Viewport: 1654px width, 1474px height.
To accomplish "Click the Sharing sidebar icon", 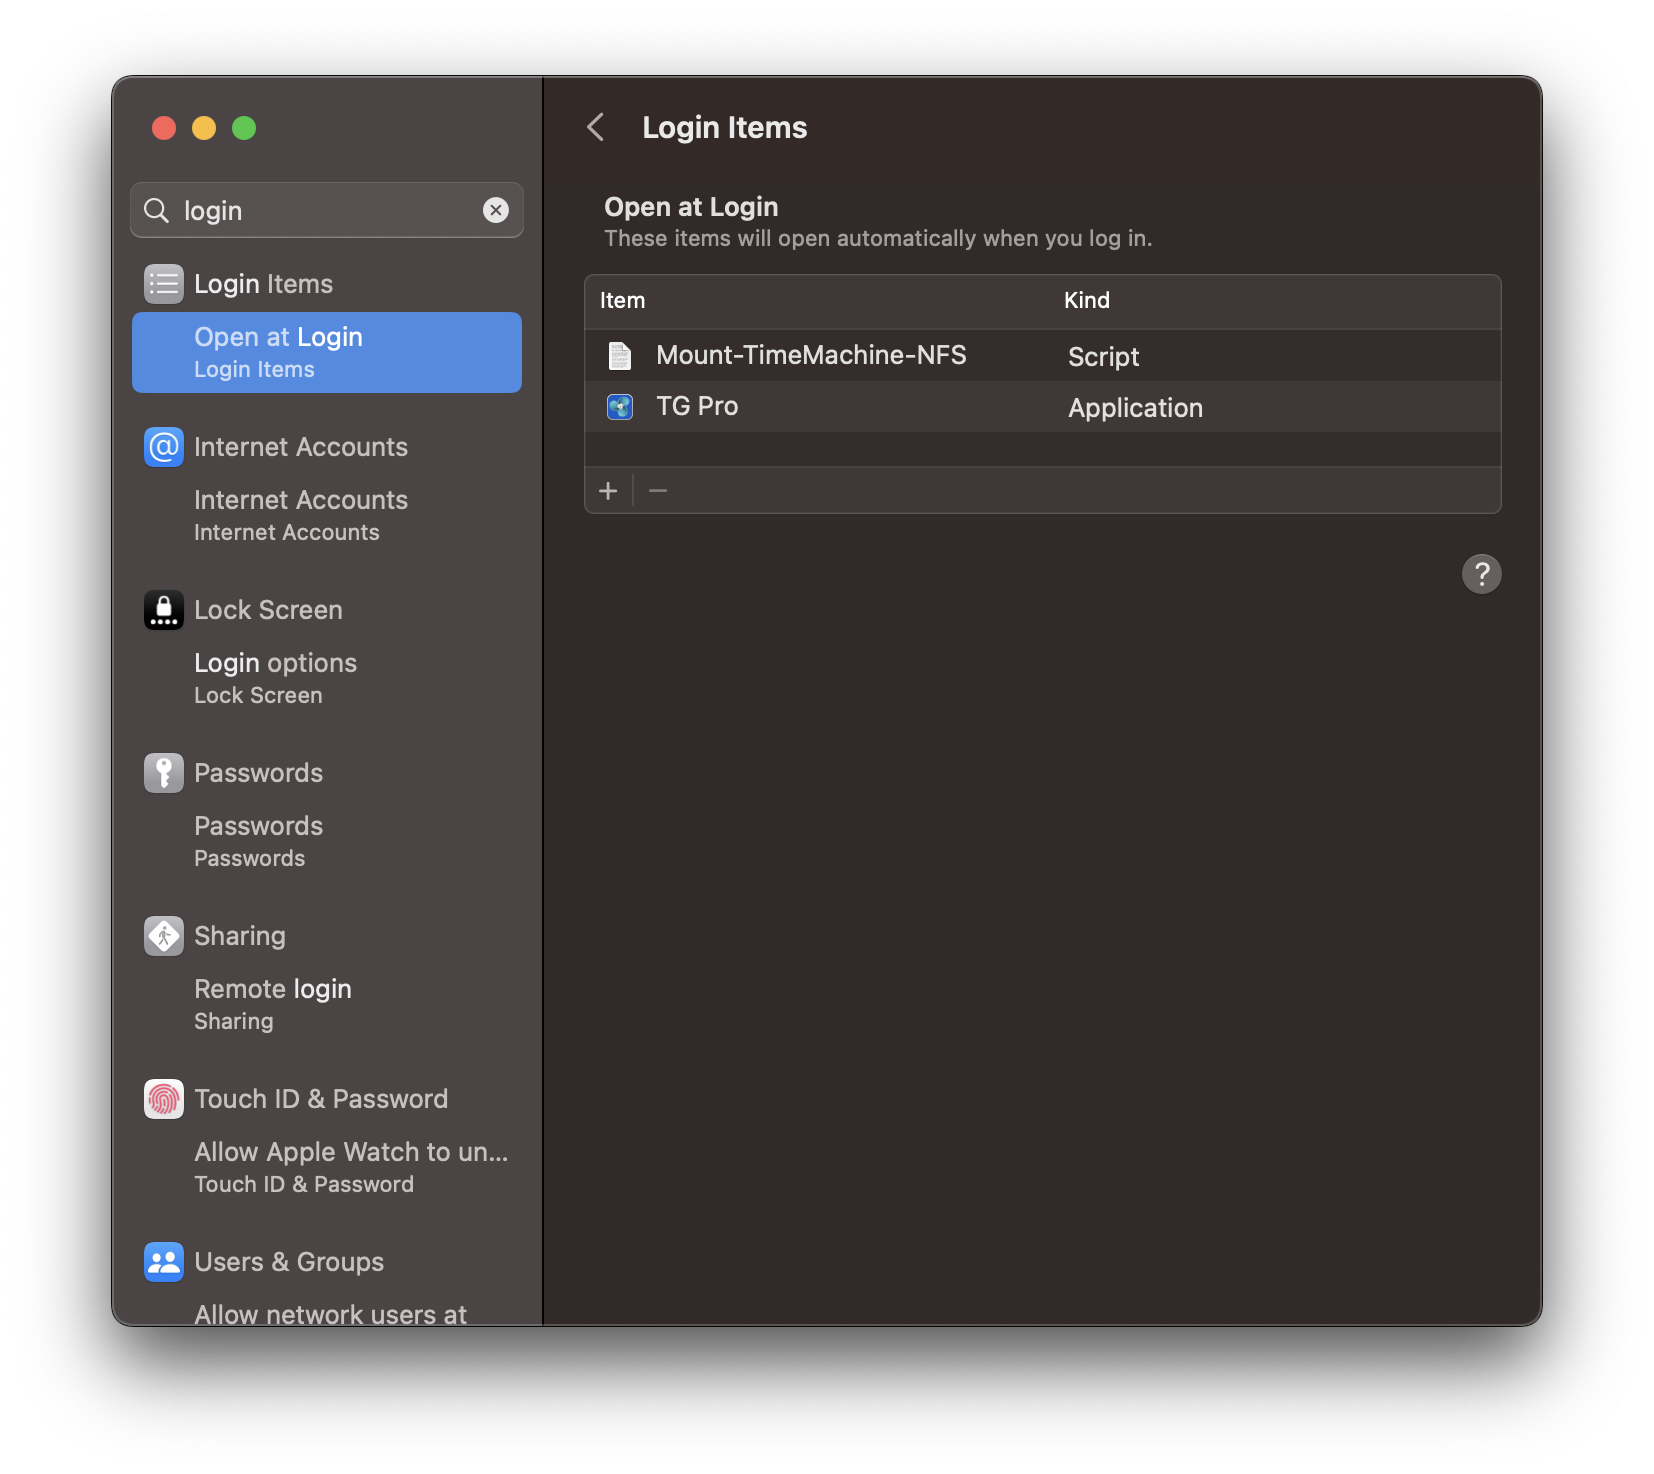I will coord(163,935).
